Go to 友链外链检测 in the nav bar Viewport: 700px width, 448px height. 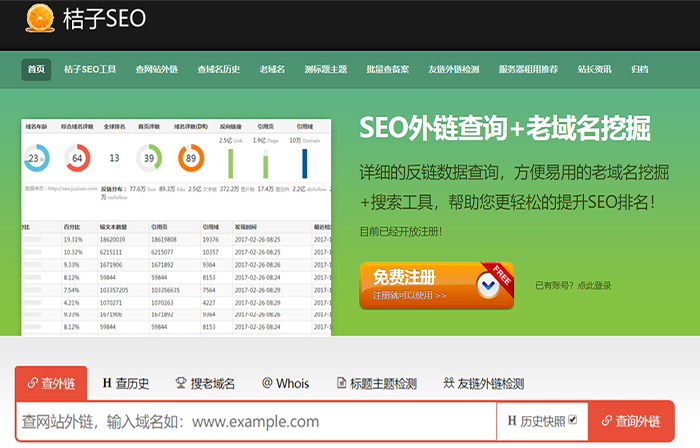click(454, 69)
